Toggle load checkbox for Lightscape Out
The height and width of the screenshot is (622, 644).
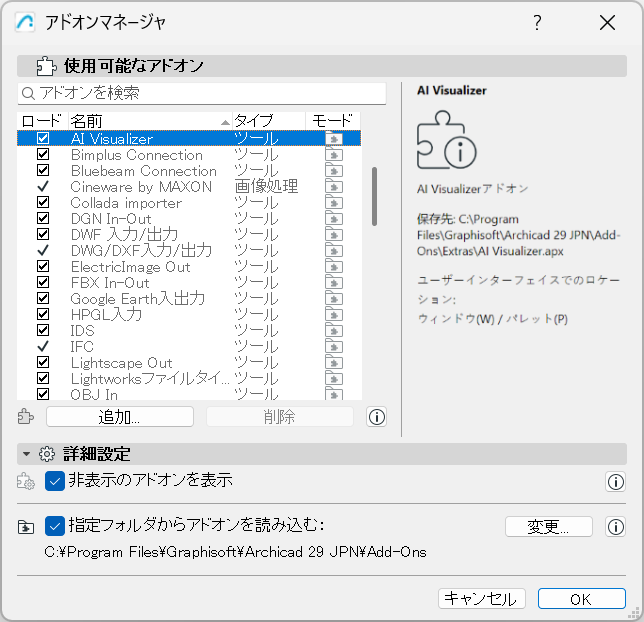pyautogui.click(x=43, y=362)
